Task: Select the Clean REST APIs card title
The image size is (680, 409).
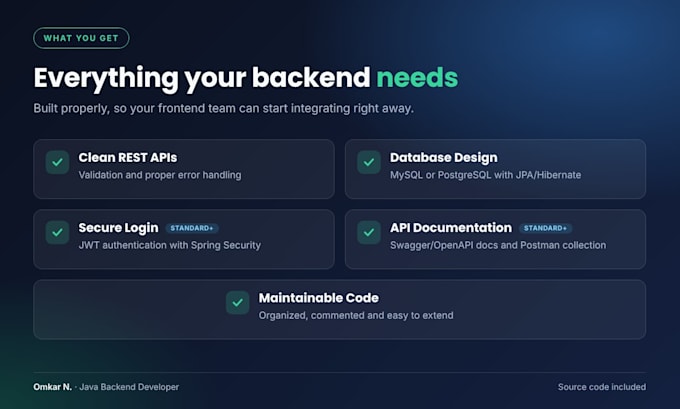Action: coord(128,157)
